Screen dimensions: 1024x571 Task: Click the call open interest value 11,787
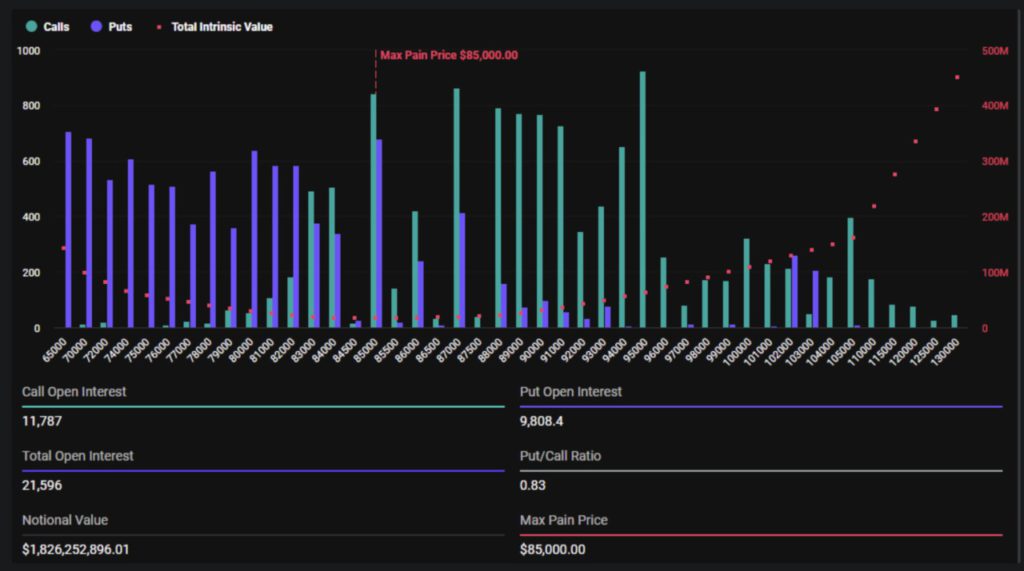[42, 421]
